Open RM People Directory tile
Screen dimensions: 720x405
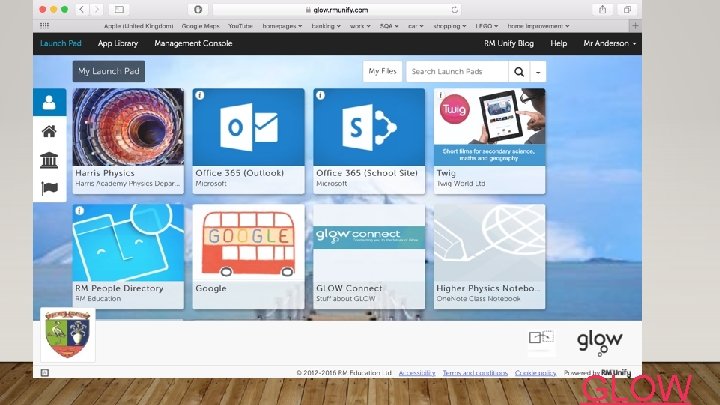coord(128,256)
